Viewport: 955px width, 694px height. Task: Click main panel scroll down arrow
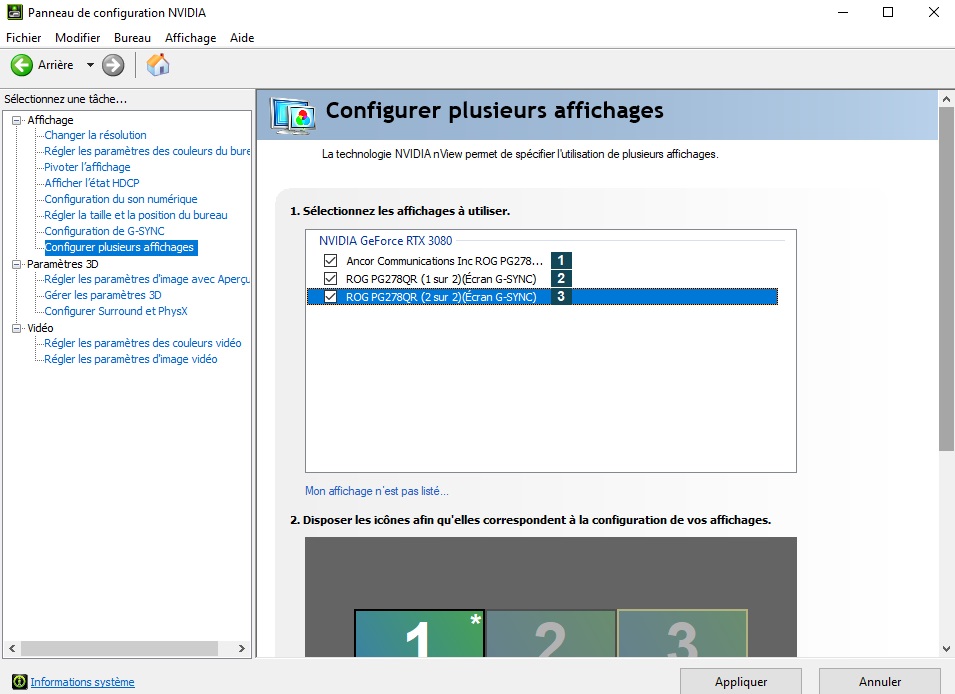(946, 649)
